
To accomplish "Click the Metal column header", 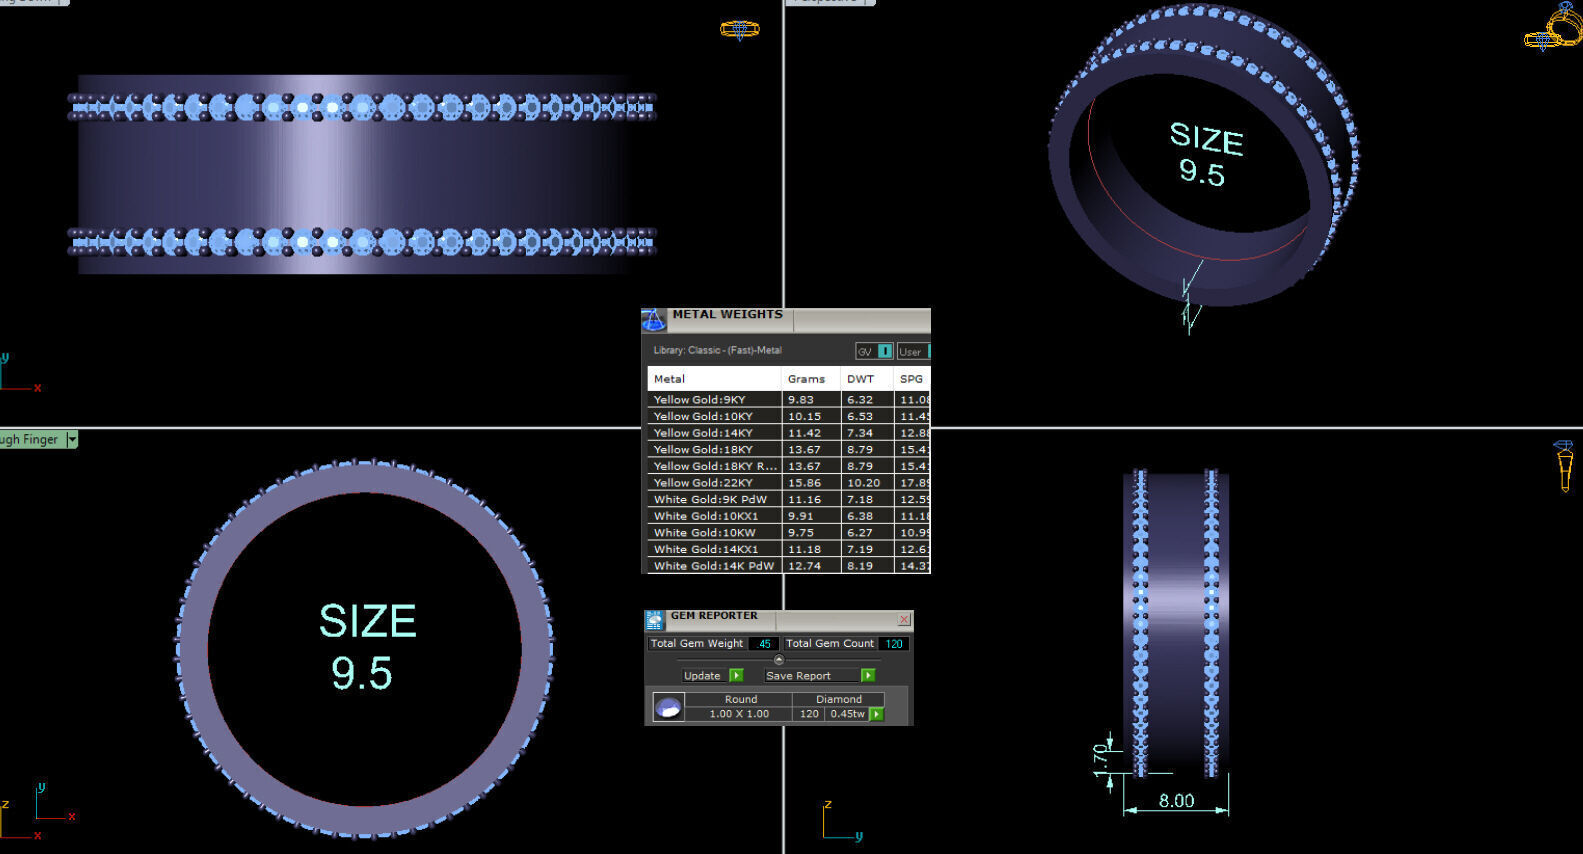I will pyautogui.click(x=714, y=379).
